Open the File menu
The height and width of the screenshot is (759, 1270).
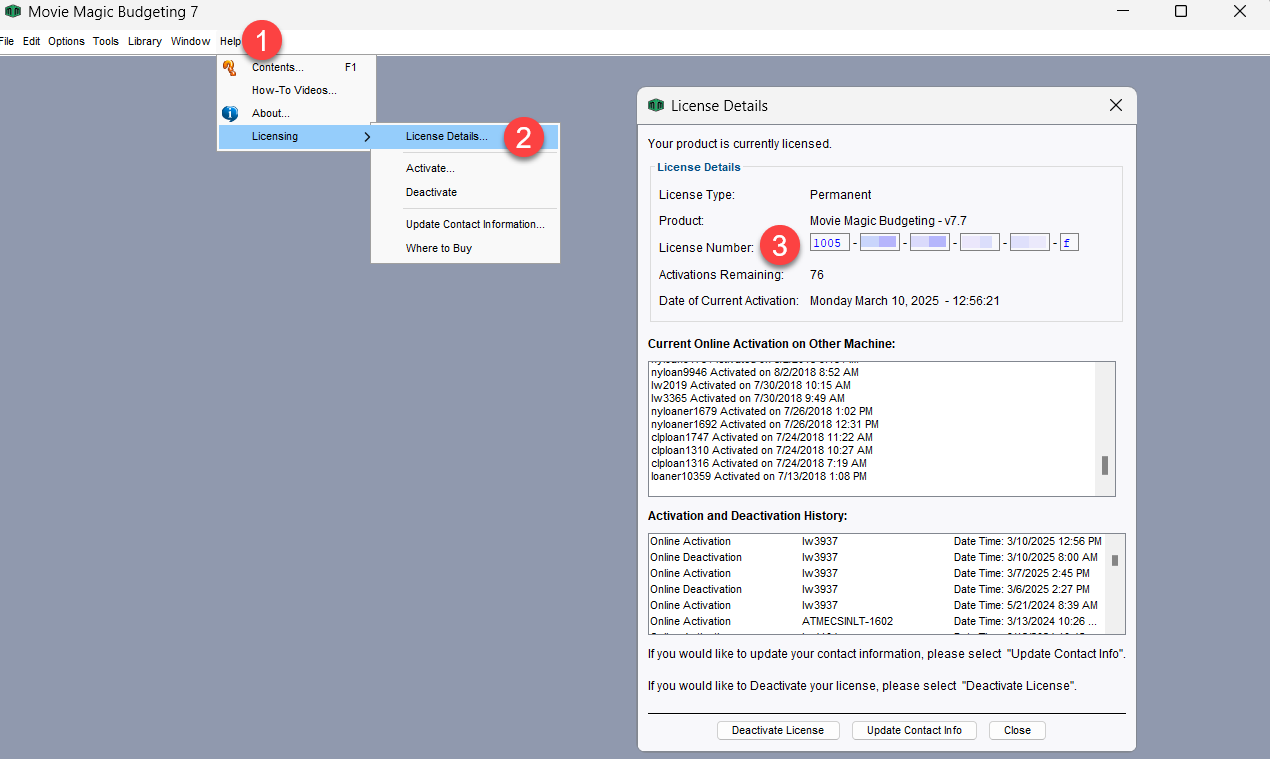pos(7,41)
